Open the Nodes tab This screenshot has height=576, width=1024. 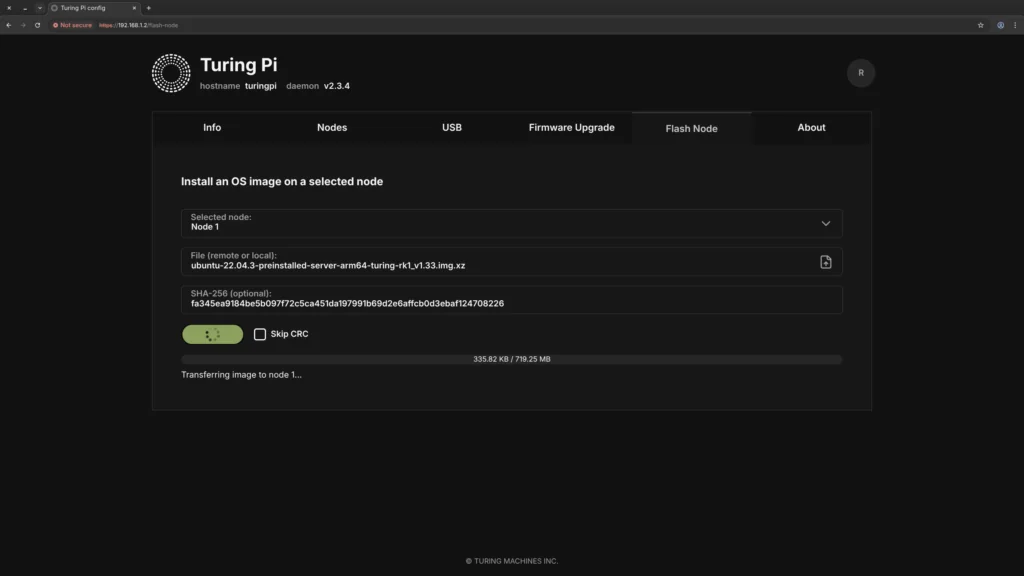click(x=331, y=127)
